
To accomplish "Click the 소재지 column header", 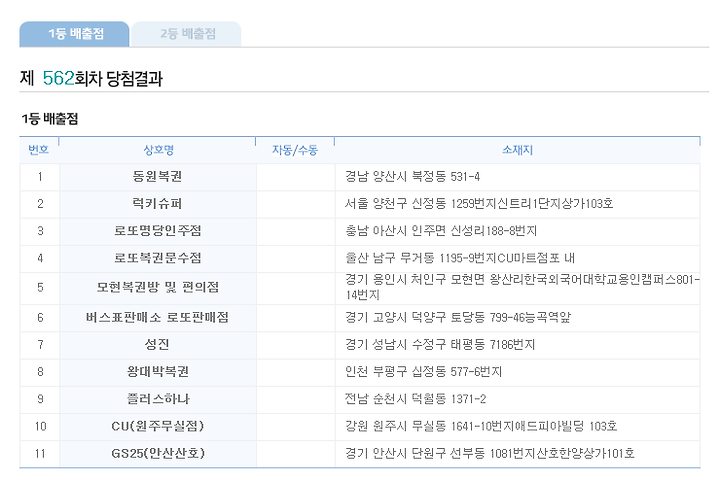I will 518,150.
